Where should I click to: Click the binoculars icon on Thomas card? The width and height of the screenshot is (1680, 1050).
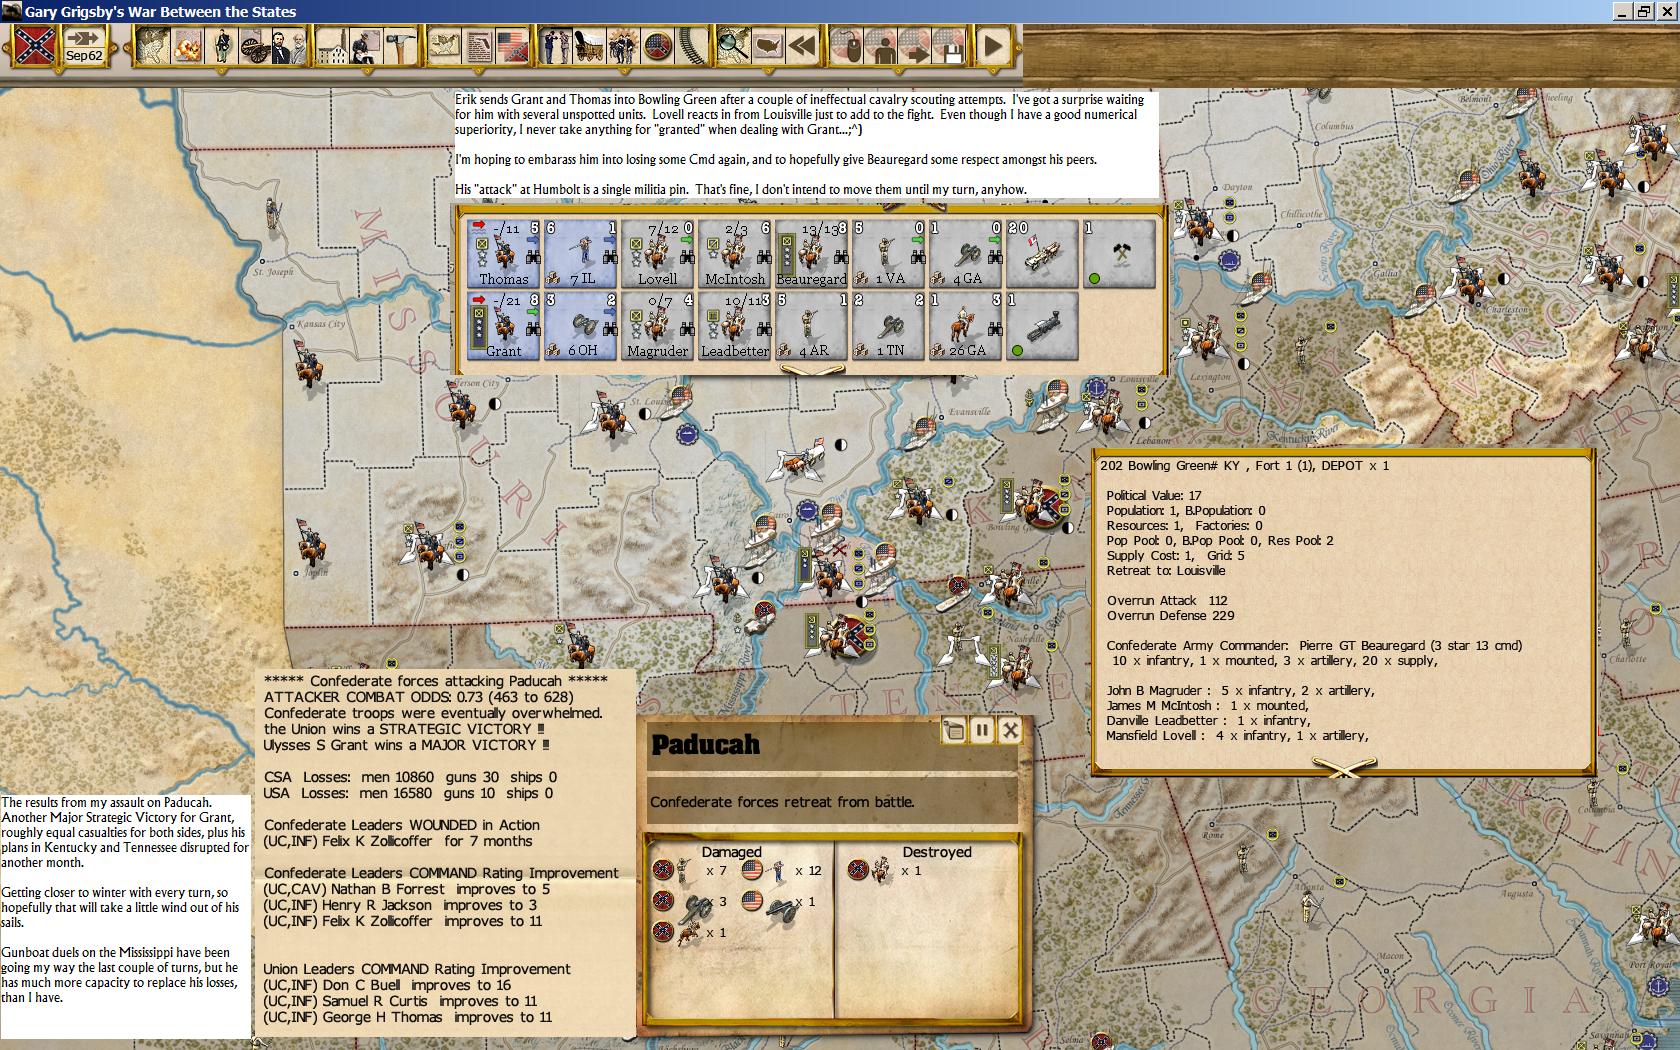click(533, 258)
